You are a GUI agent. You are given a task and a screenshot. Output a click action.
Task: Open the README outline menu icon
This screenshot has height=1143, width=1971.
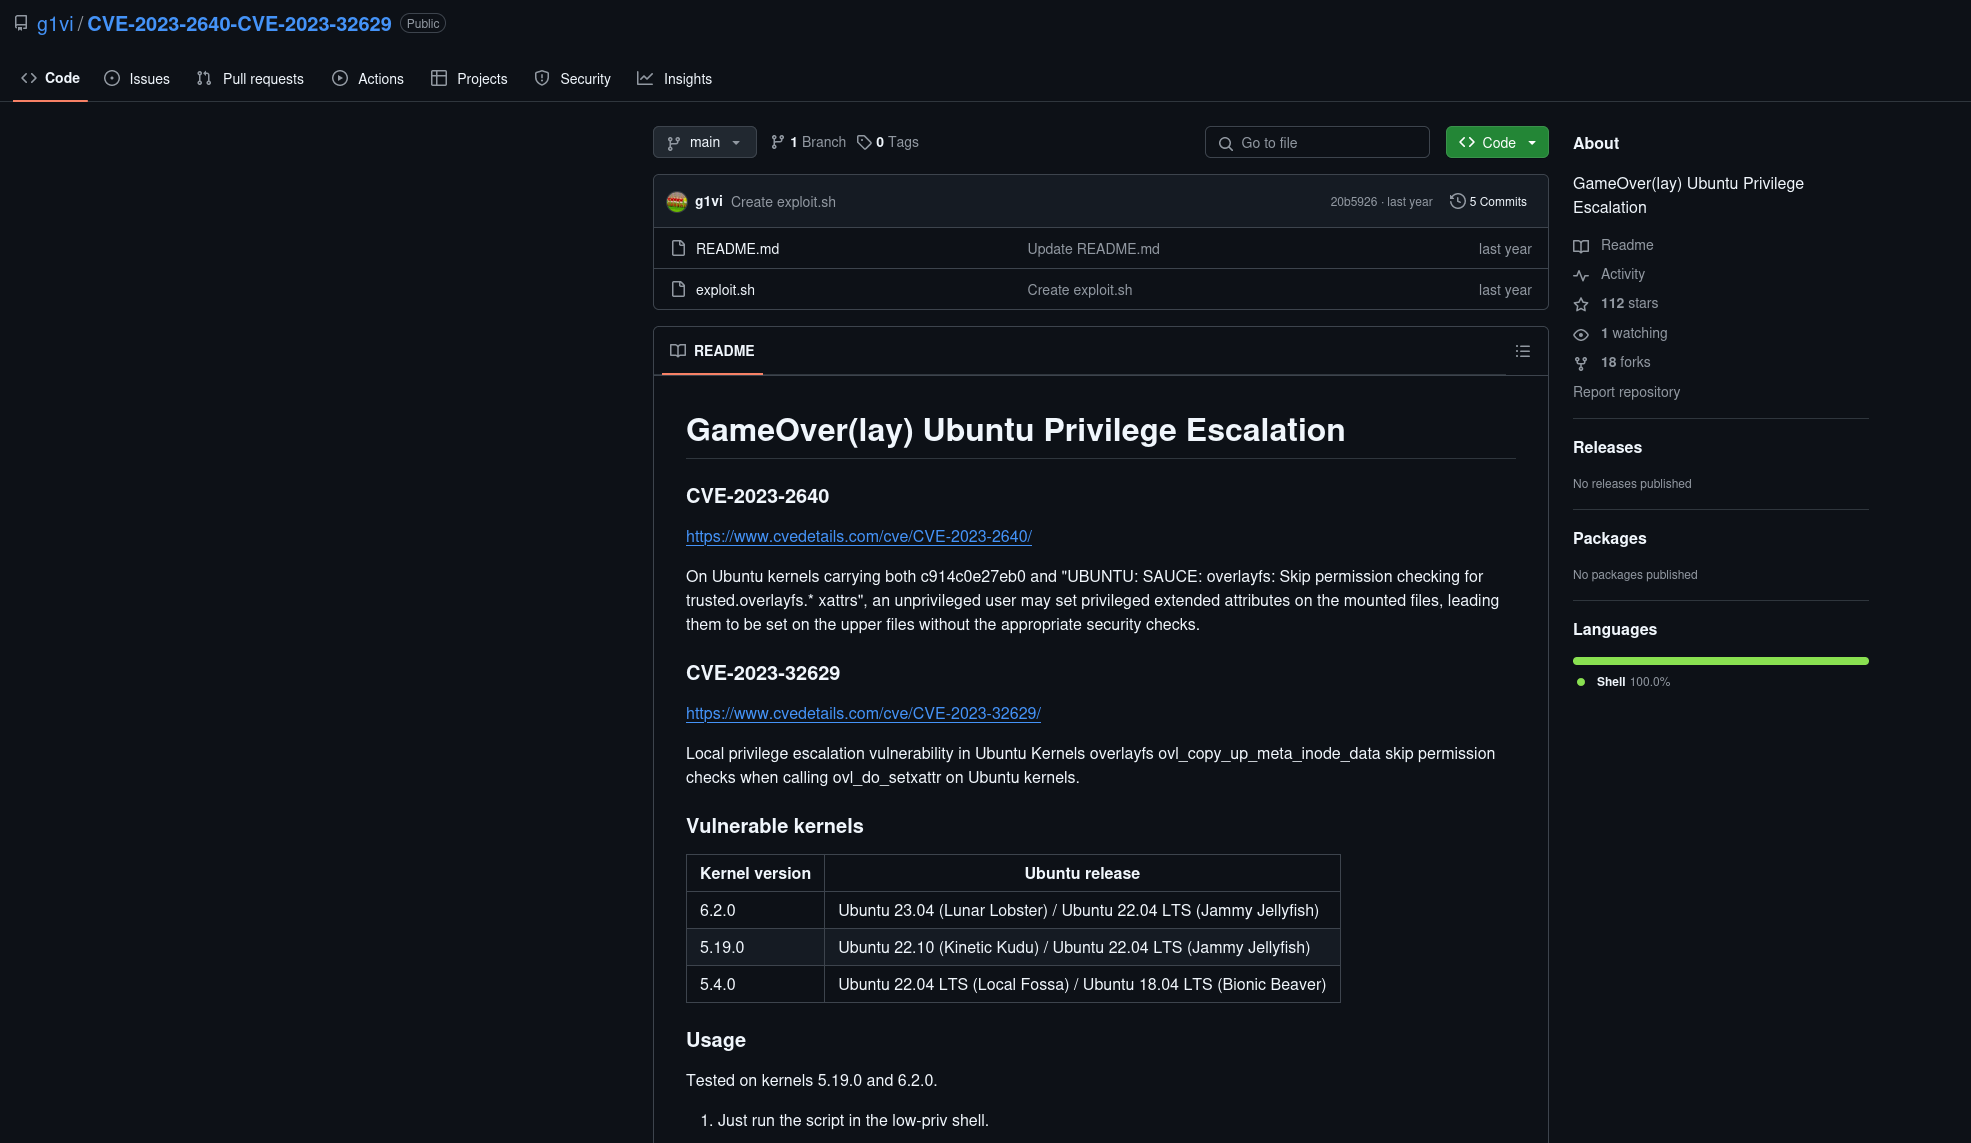pyautogui.click(x=1522, y=351)
